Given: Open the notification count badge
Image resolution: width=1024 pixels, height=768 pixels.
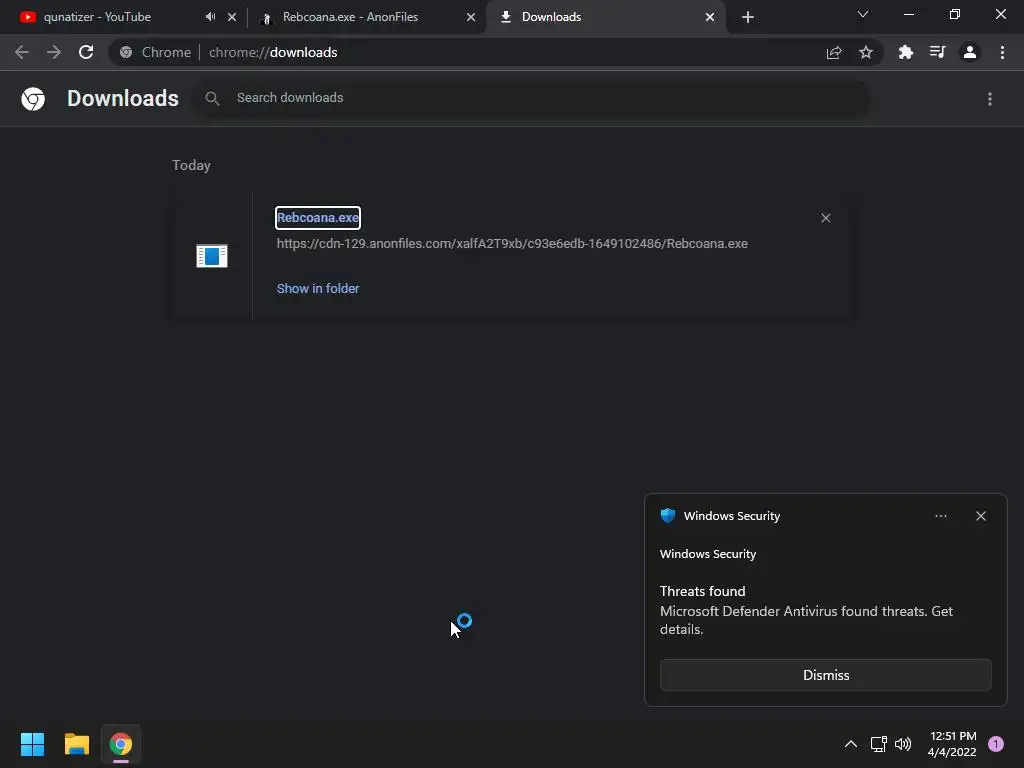Looking at the screenshot, I should click(996, 744).
